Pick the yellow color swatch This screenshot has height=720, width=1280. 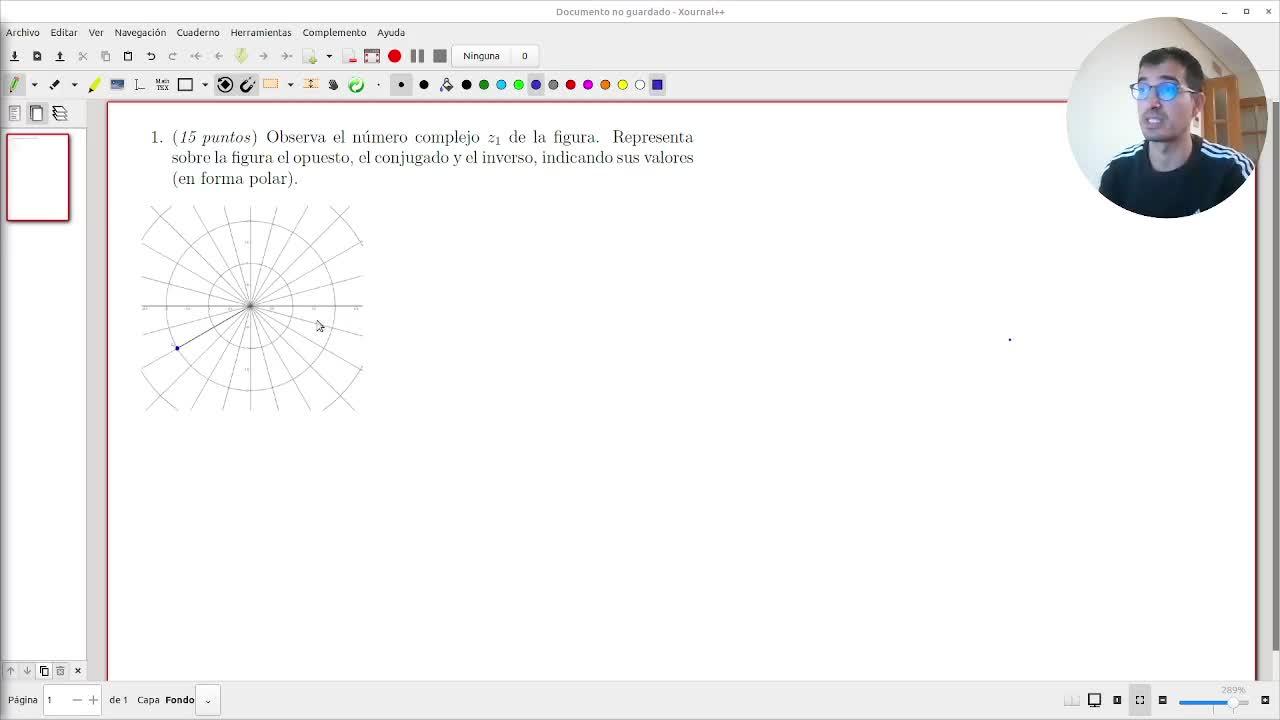pyautogui.click(x=622, y=85)
